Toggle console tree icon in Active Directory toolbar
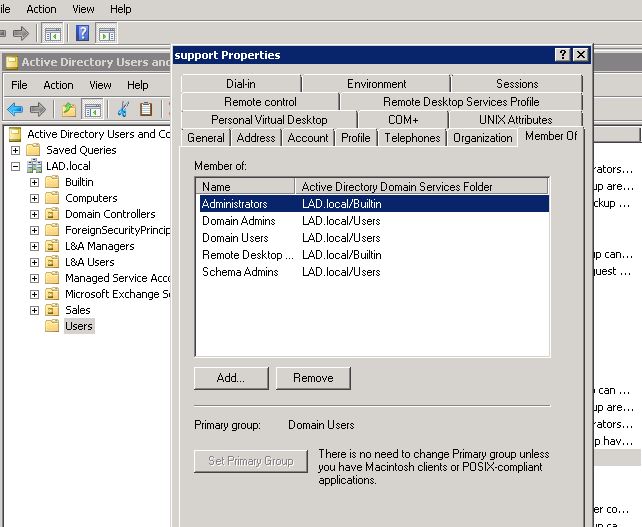This screenshot has width=642, height=527. (93, 109)
